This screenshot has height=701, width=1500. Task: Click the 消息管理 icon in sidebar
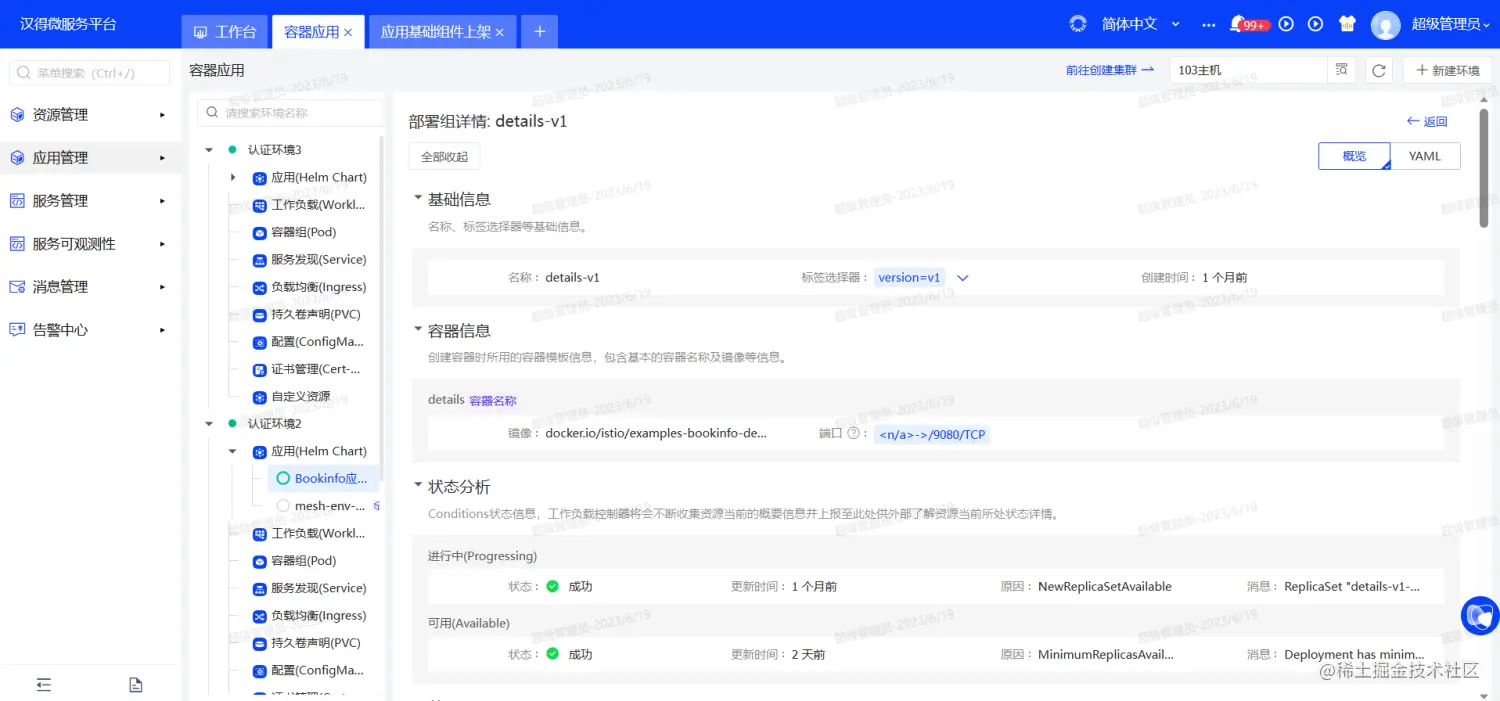pos(17,287)
